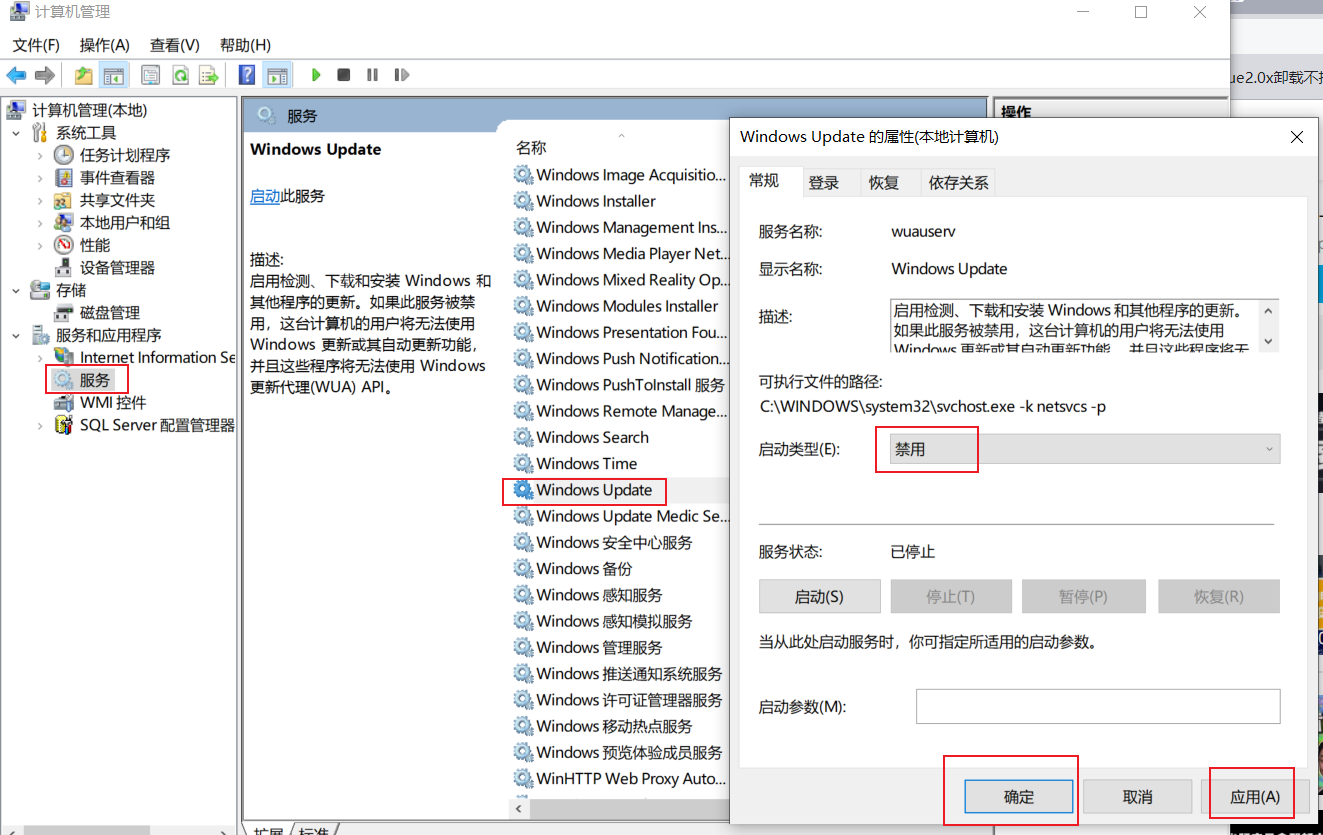This screenshot has height=835, width=1323.
Task: Expand the 共享文件夹 node
Action: coord(40,200)
